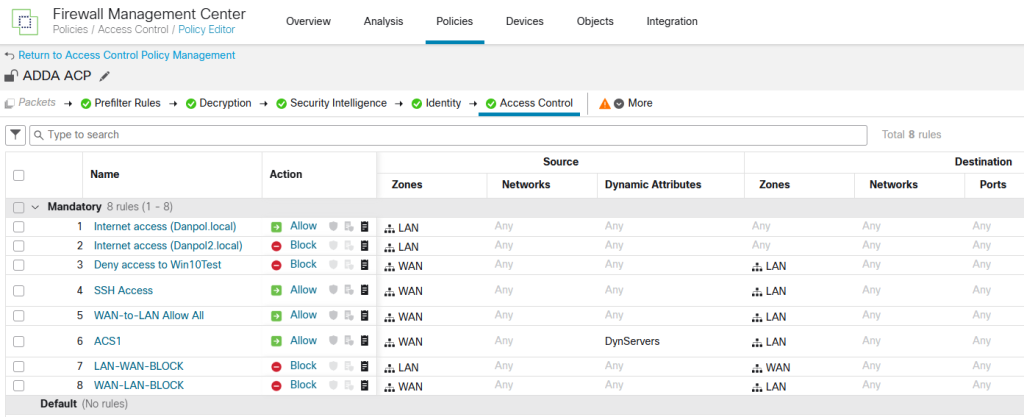The image size is (1024, 417).
Task: Open the filter funnel icon
Action: [16, 135]
